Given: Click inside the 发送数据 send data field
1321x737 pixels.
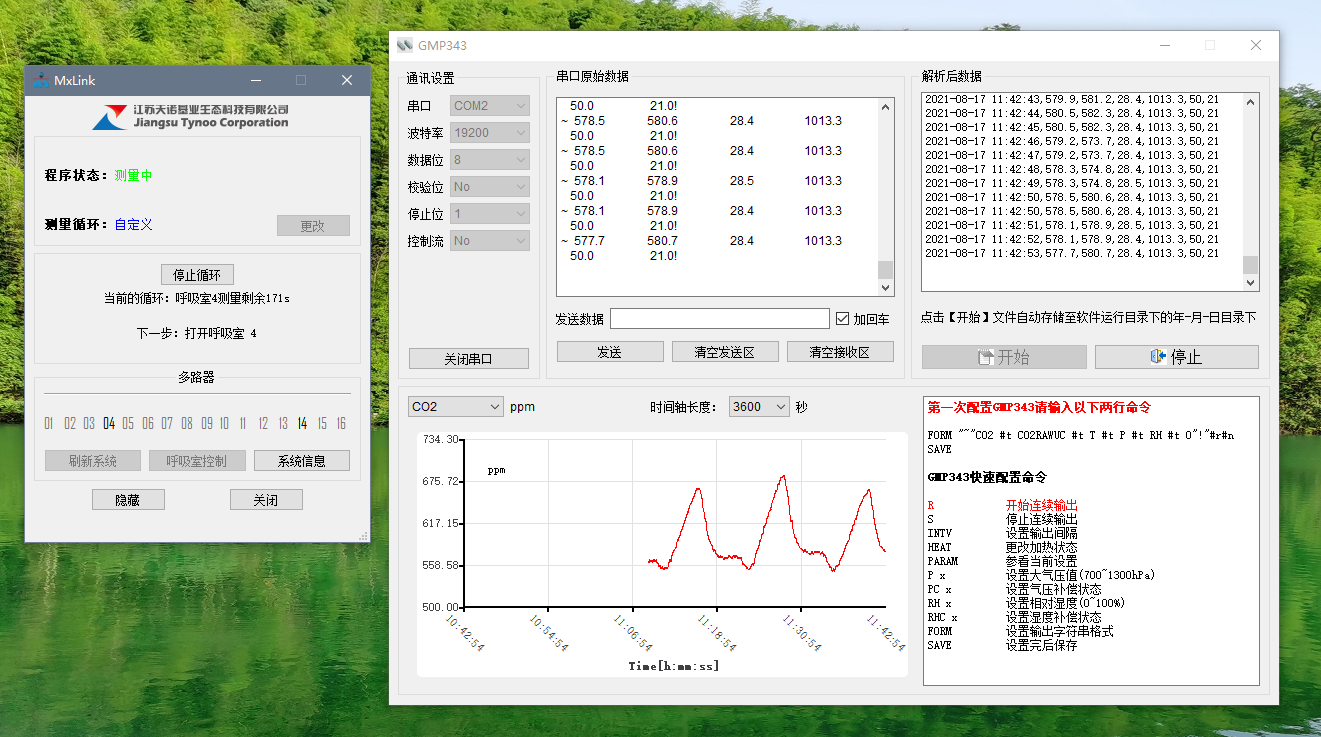Looking at the screenshot, I should point(719,318).
